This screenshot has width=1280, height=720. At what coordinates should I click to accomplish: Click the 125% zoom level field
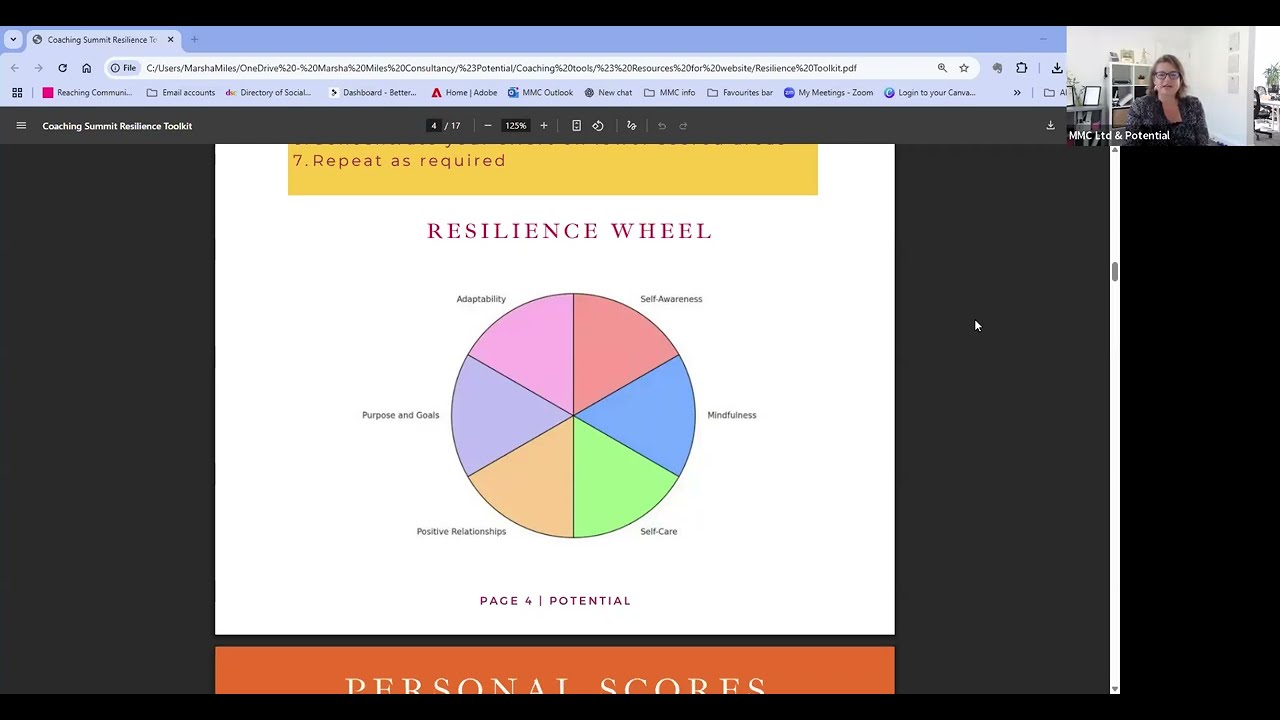515,126
